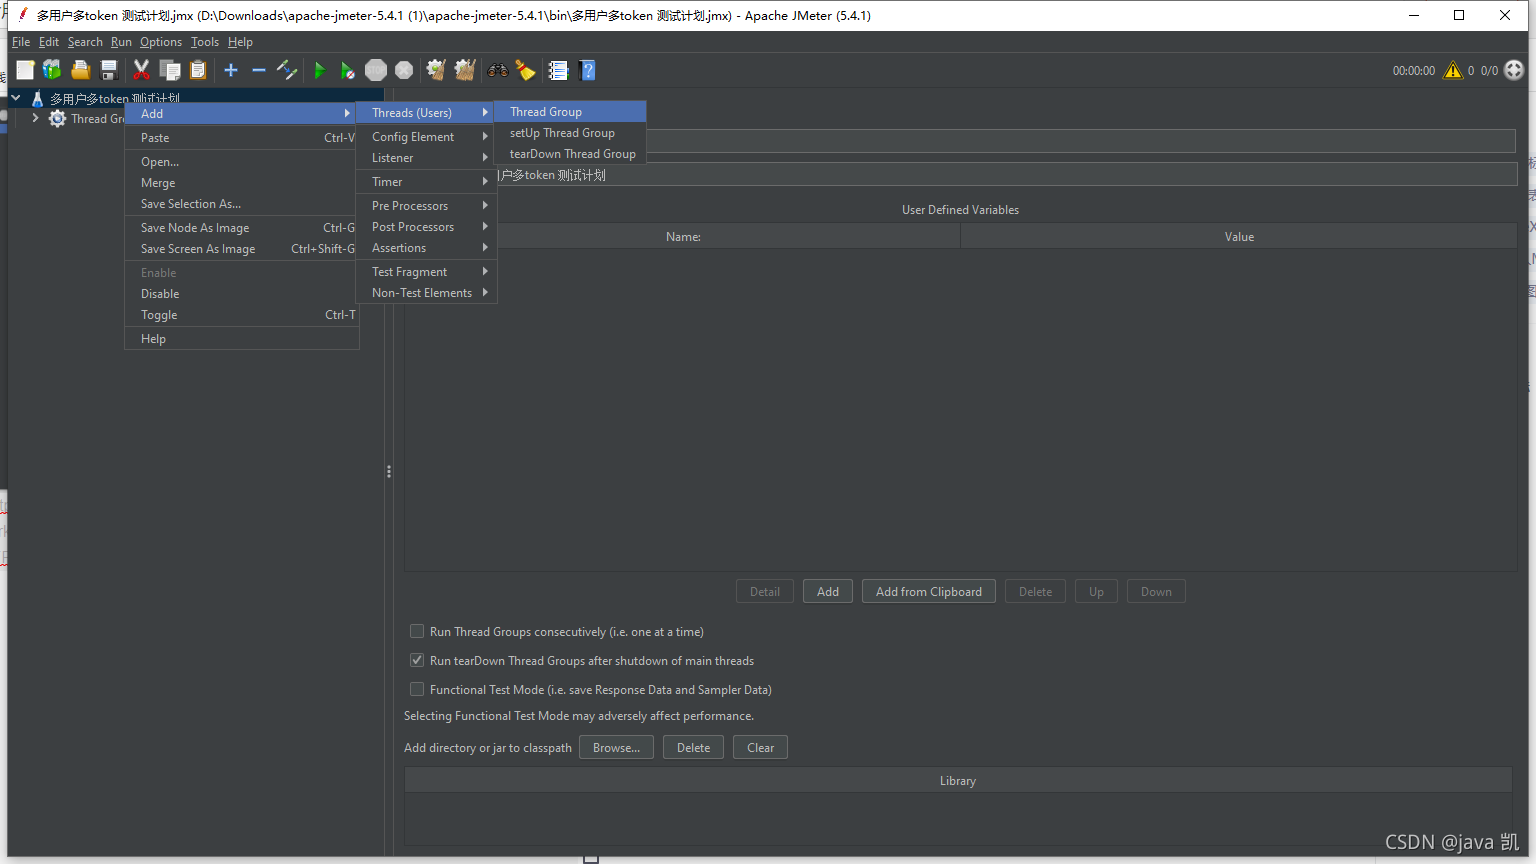Click the tree panel splitter handle

click(x=389, y=471)
